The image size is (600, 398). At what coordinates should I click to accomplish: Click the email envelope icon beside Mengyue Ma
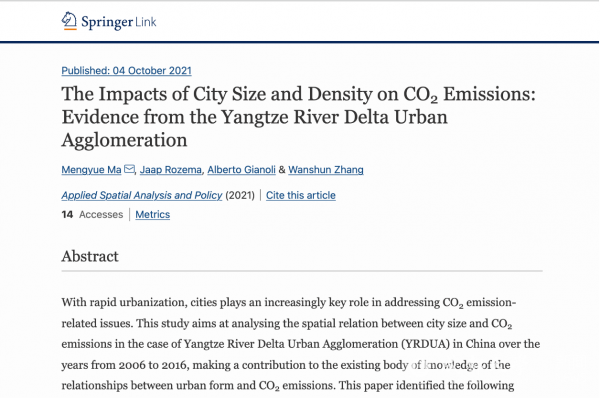(x=129, y=169)
